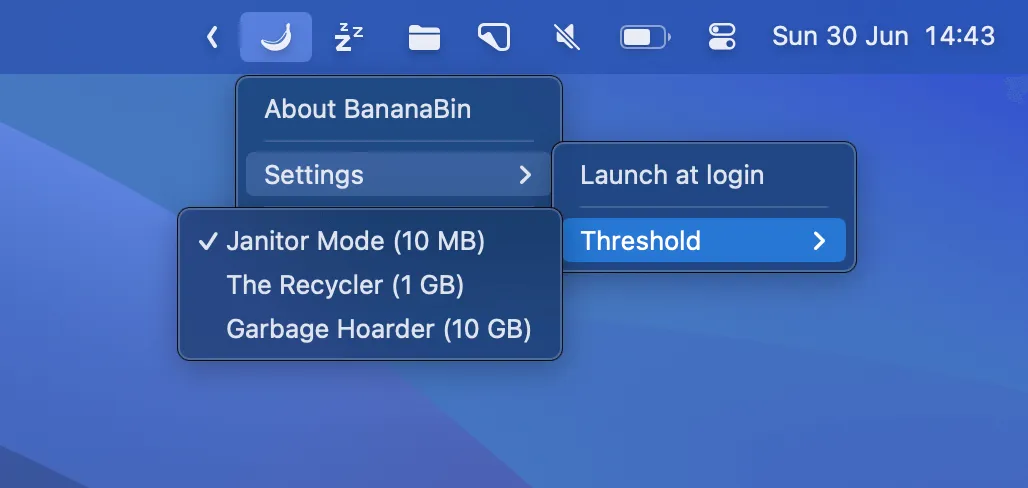
Task: Select the Threshold menu entry
Action: 641,241
